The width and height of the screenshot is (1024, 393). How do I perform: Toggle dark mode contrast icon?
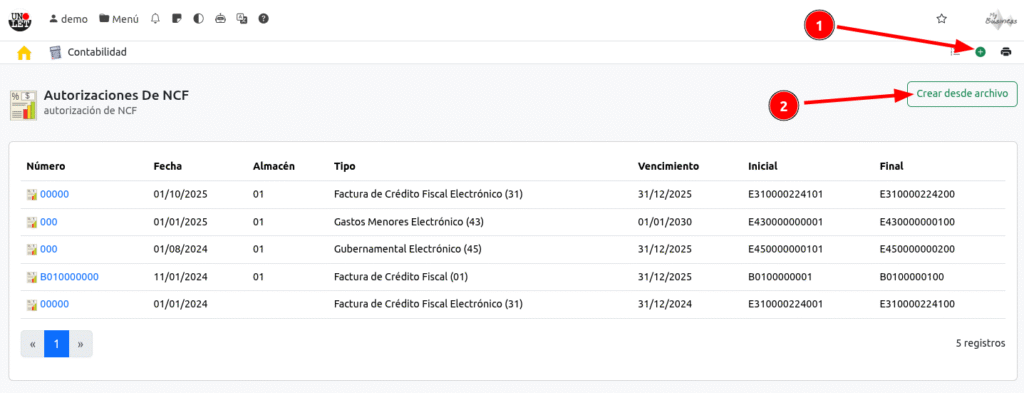(198, 19)
